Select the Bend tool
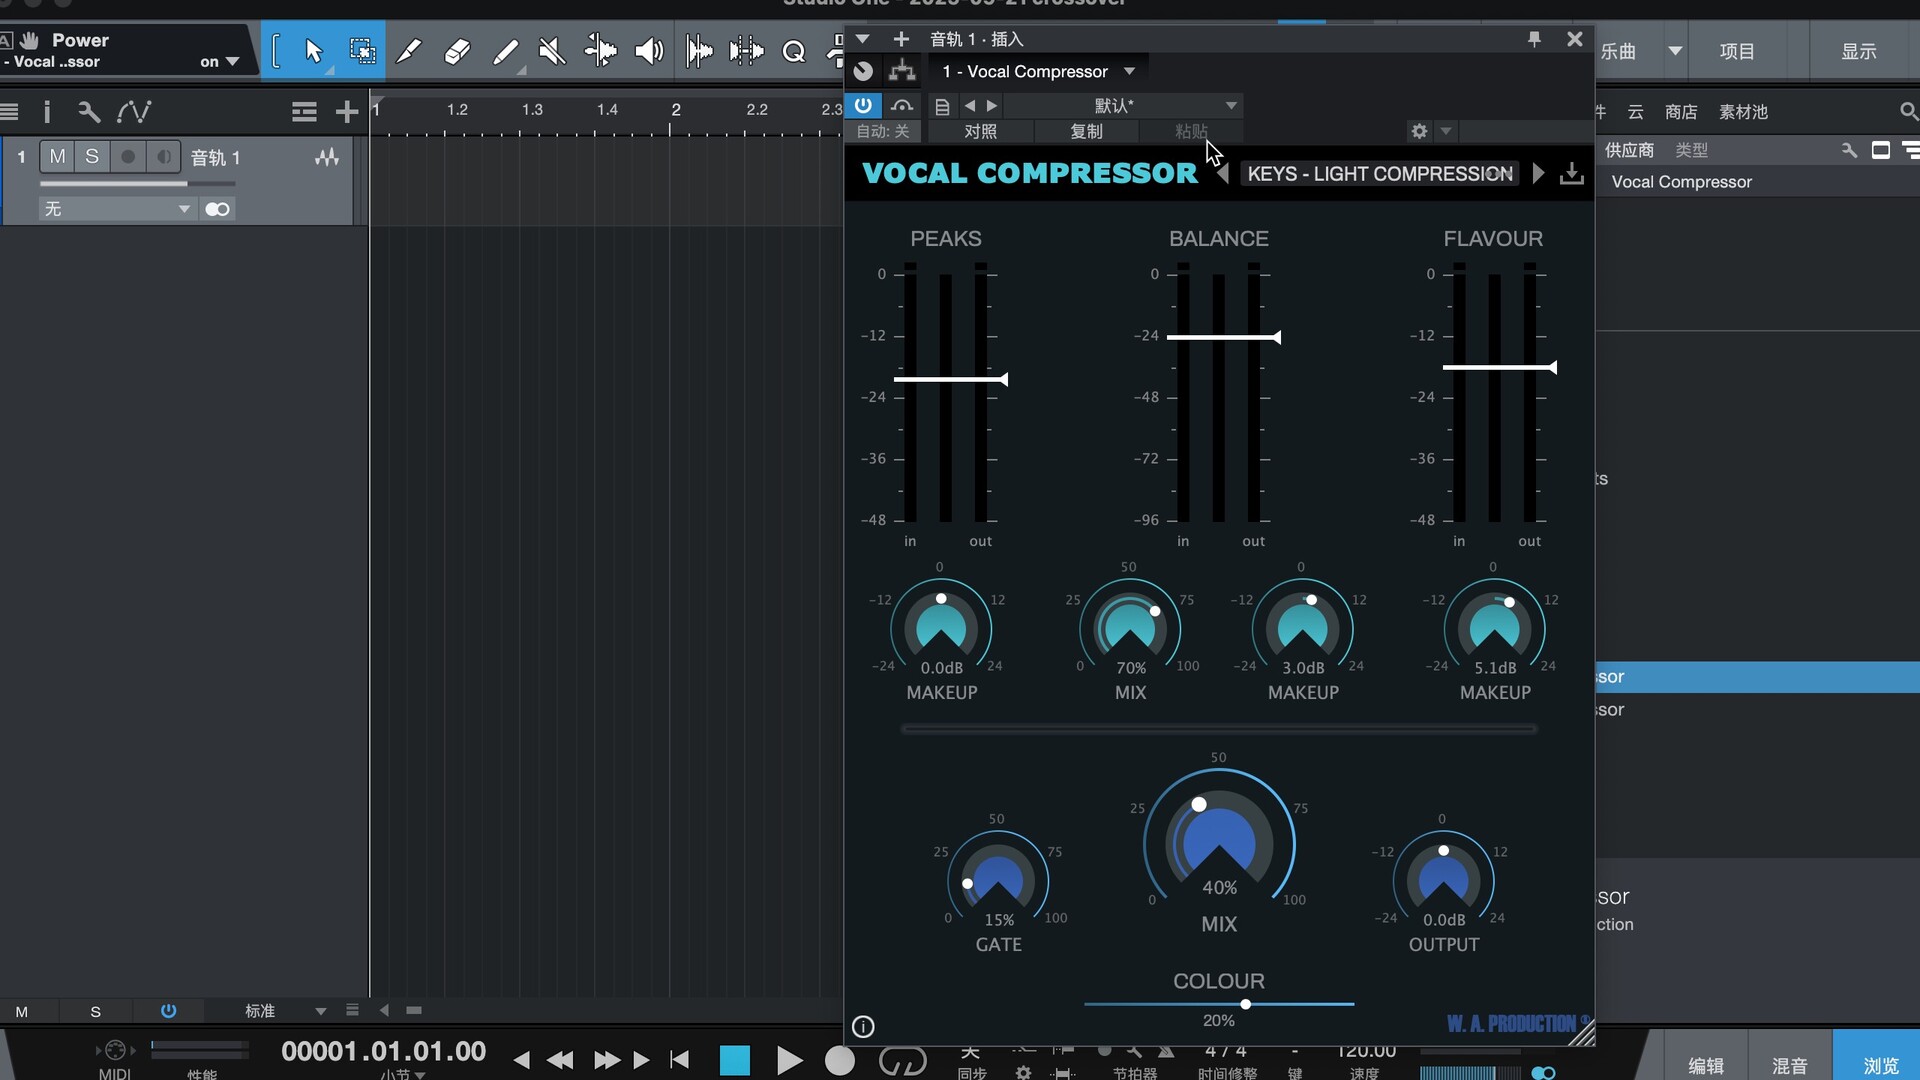This screenshot has height=1080, width=1920. (600, 51)
